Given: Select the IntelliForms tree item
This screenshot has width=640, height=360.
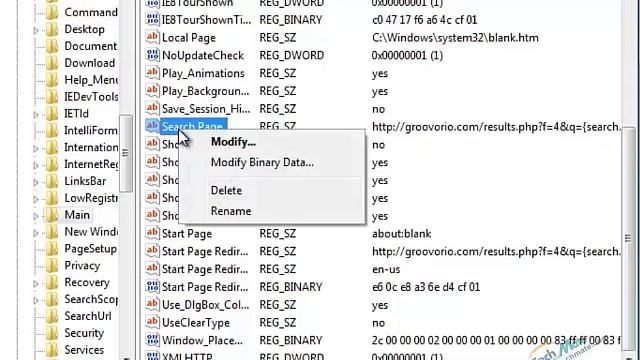Looking at the screenshot, I should click(x=91, y=131).
